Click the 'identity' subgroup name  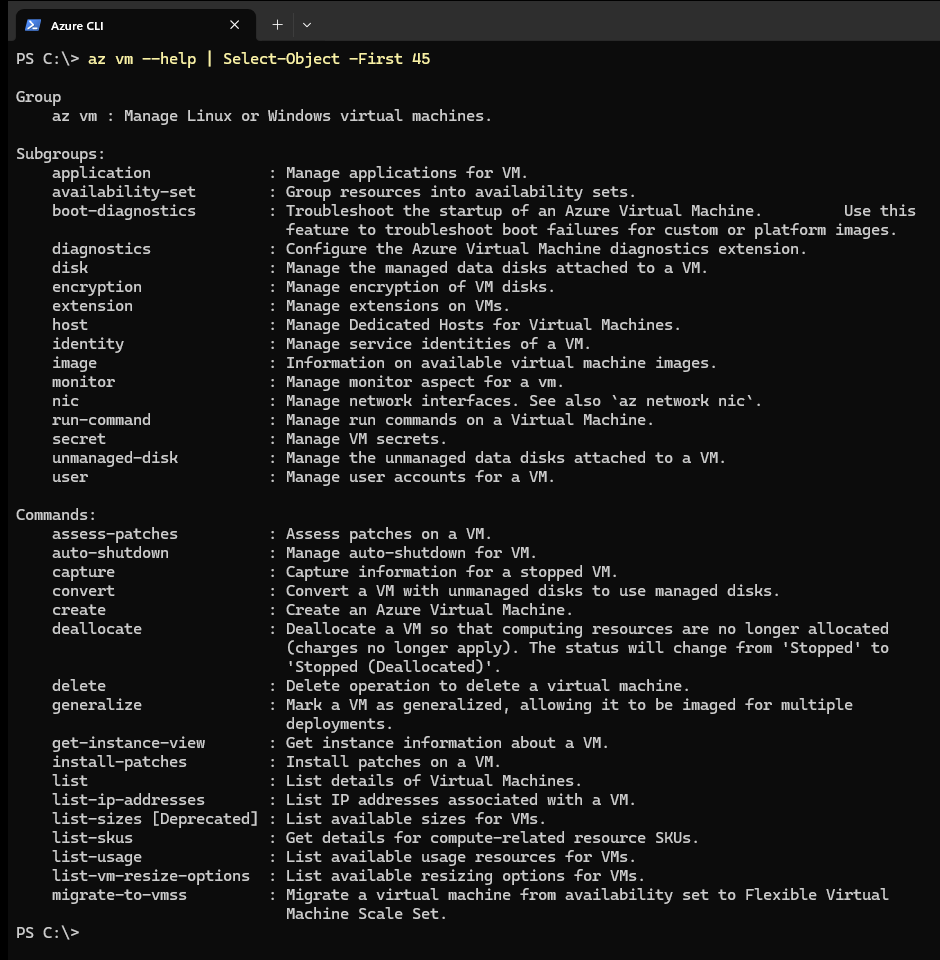[x=88, y=344]
